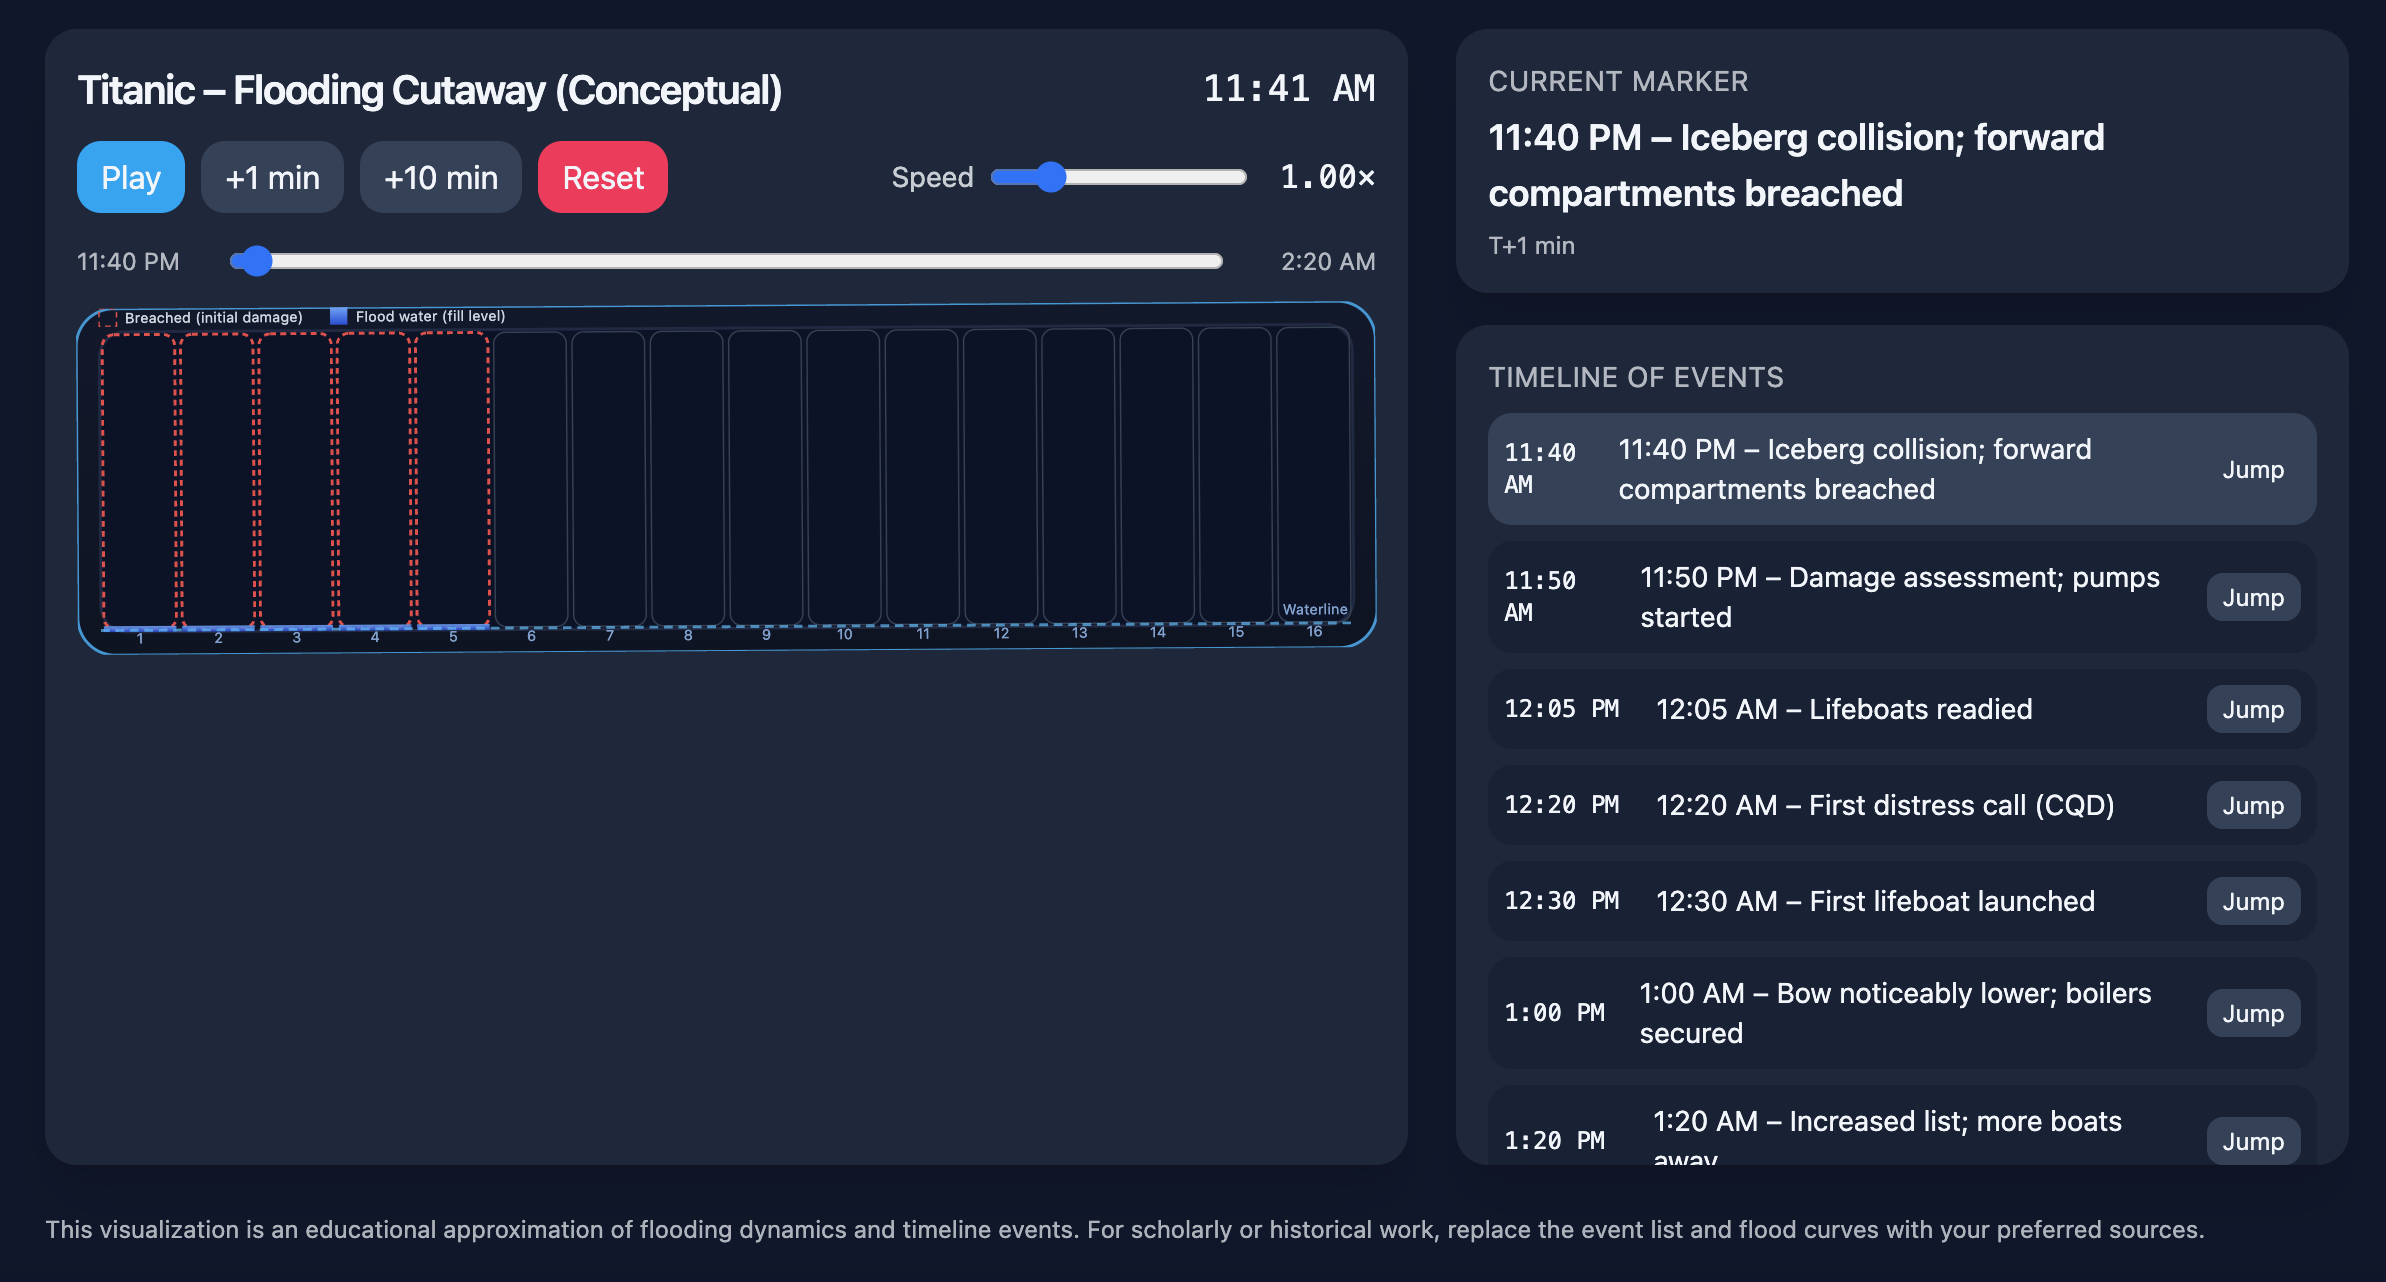The width and height of the screenshot is (2386, 1282).
Task: Jump to 11:50 PM damage assessment event
Action: [x=2252, y=597]
